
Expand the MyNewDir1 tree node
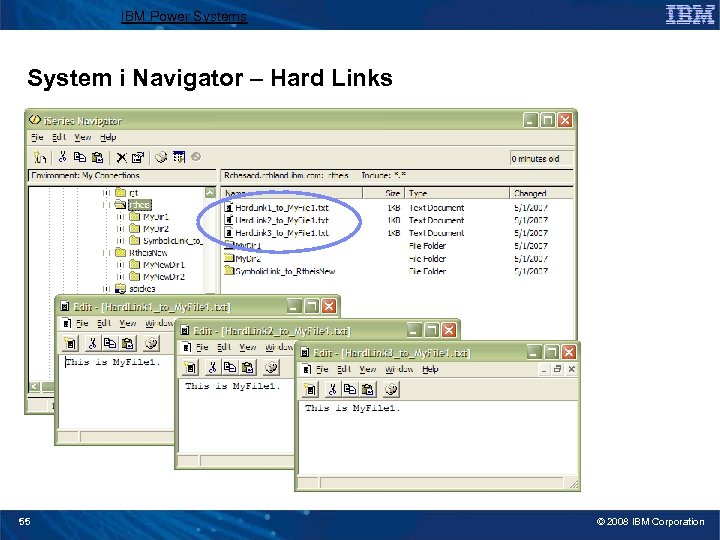coord(120,264)
